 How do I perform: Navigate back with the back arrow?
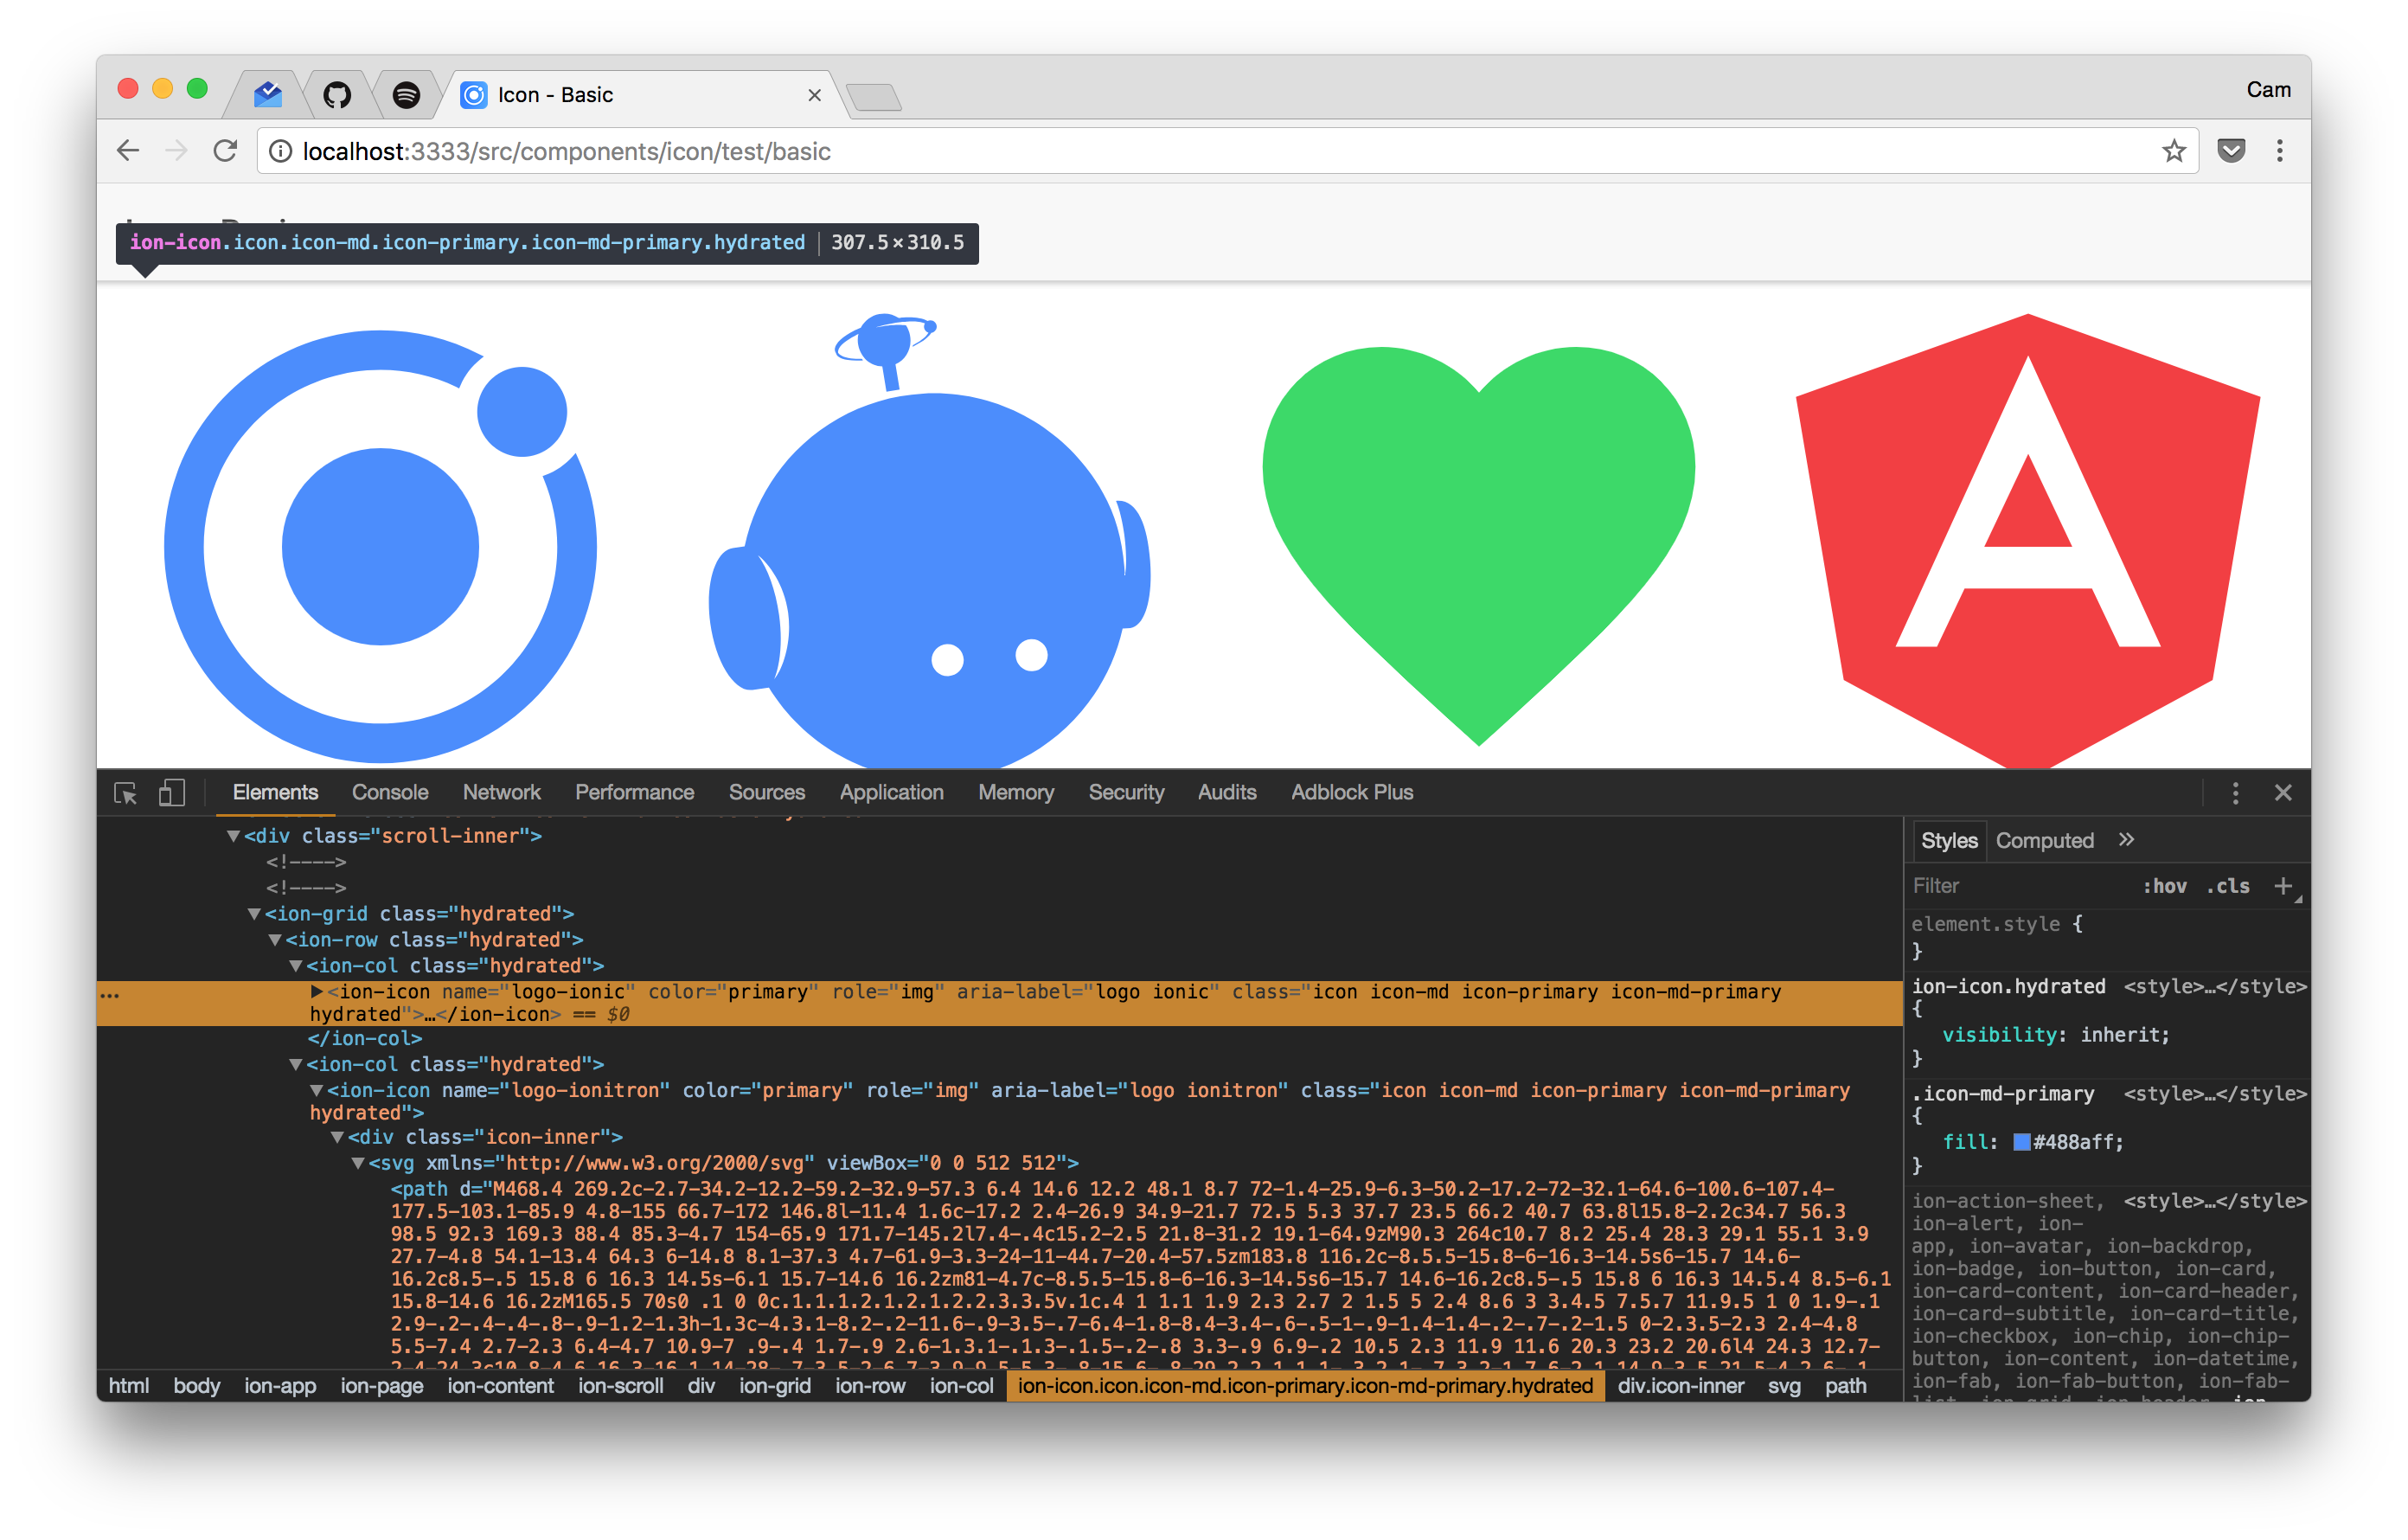point(127,151)
